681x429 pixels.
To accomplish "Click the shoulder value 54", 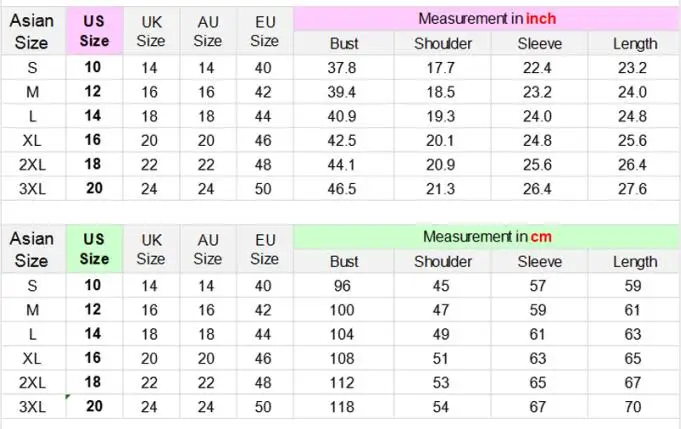I will coord(441,406).
